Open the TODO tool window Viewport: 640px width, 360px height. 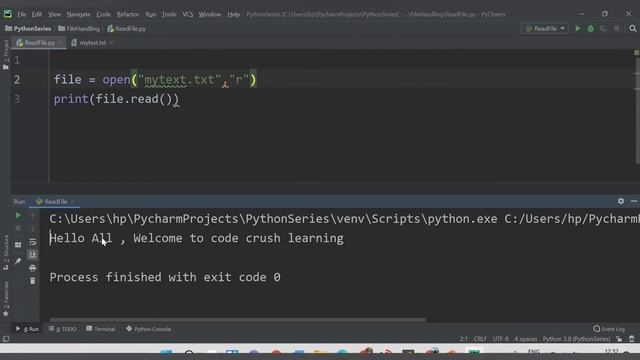[x=62, y=329]
